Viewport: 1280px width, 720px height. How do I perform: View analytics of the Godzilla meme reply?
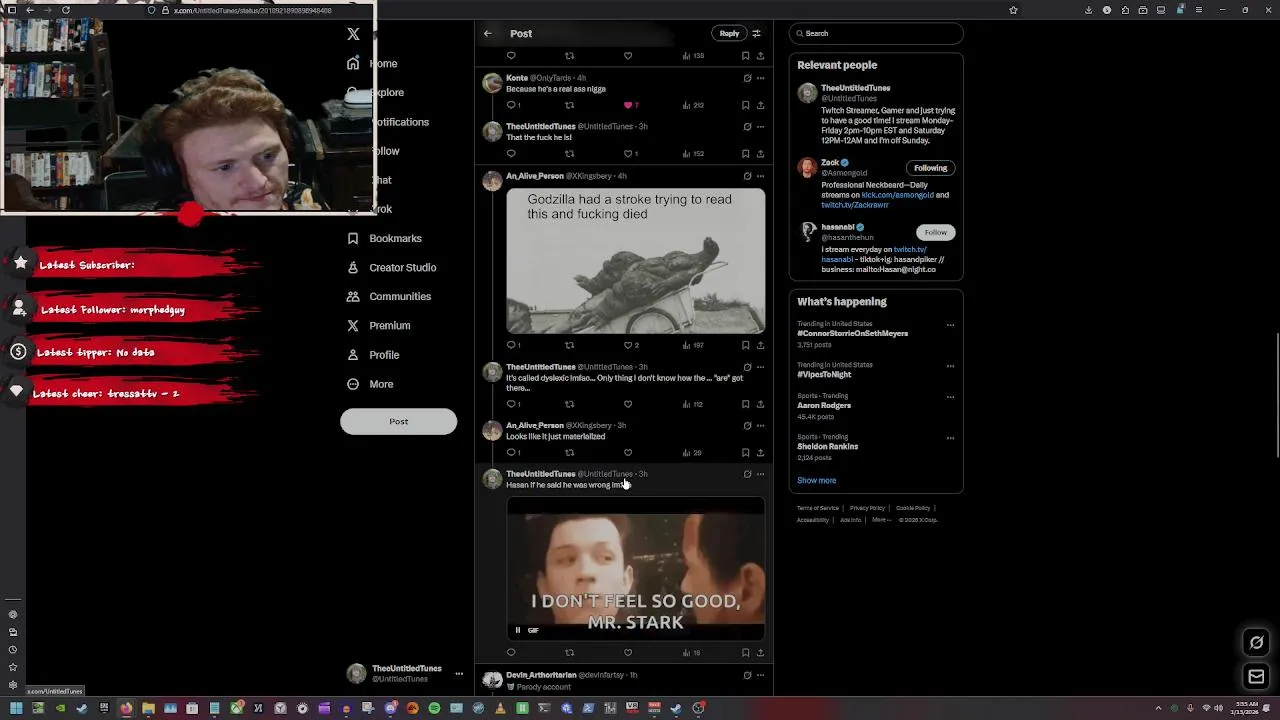[x=693, y=345]
